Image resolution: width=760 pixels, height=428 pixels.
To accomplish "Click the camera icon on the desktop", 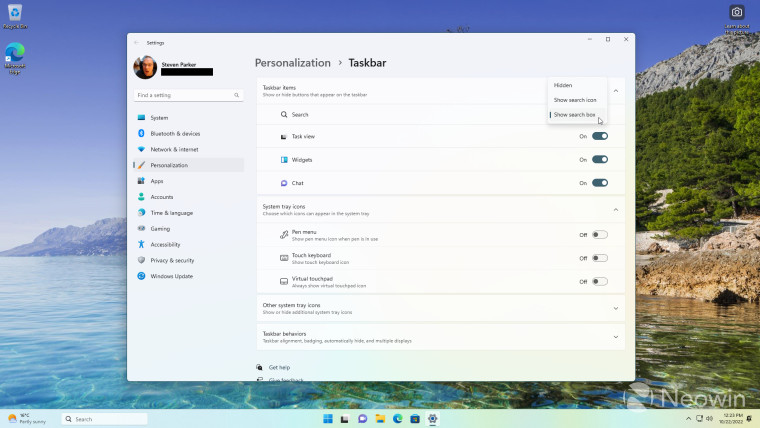I will coord(737,12).
